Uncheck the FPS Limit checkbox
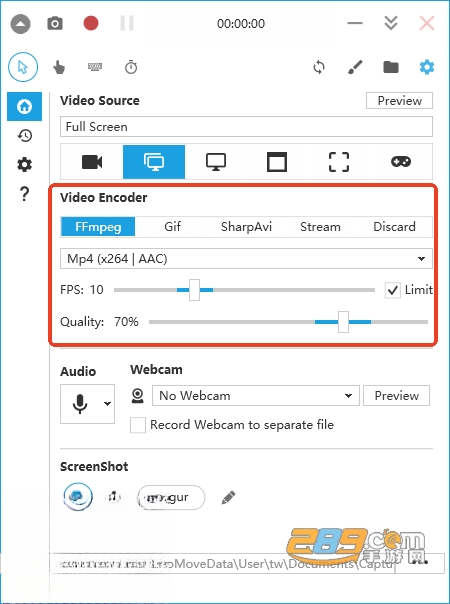Screen dimensions: 450x604 [x=392, y=290]
